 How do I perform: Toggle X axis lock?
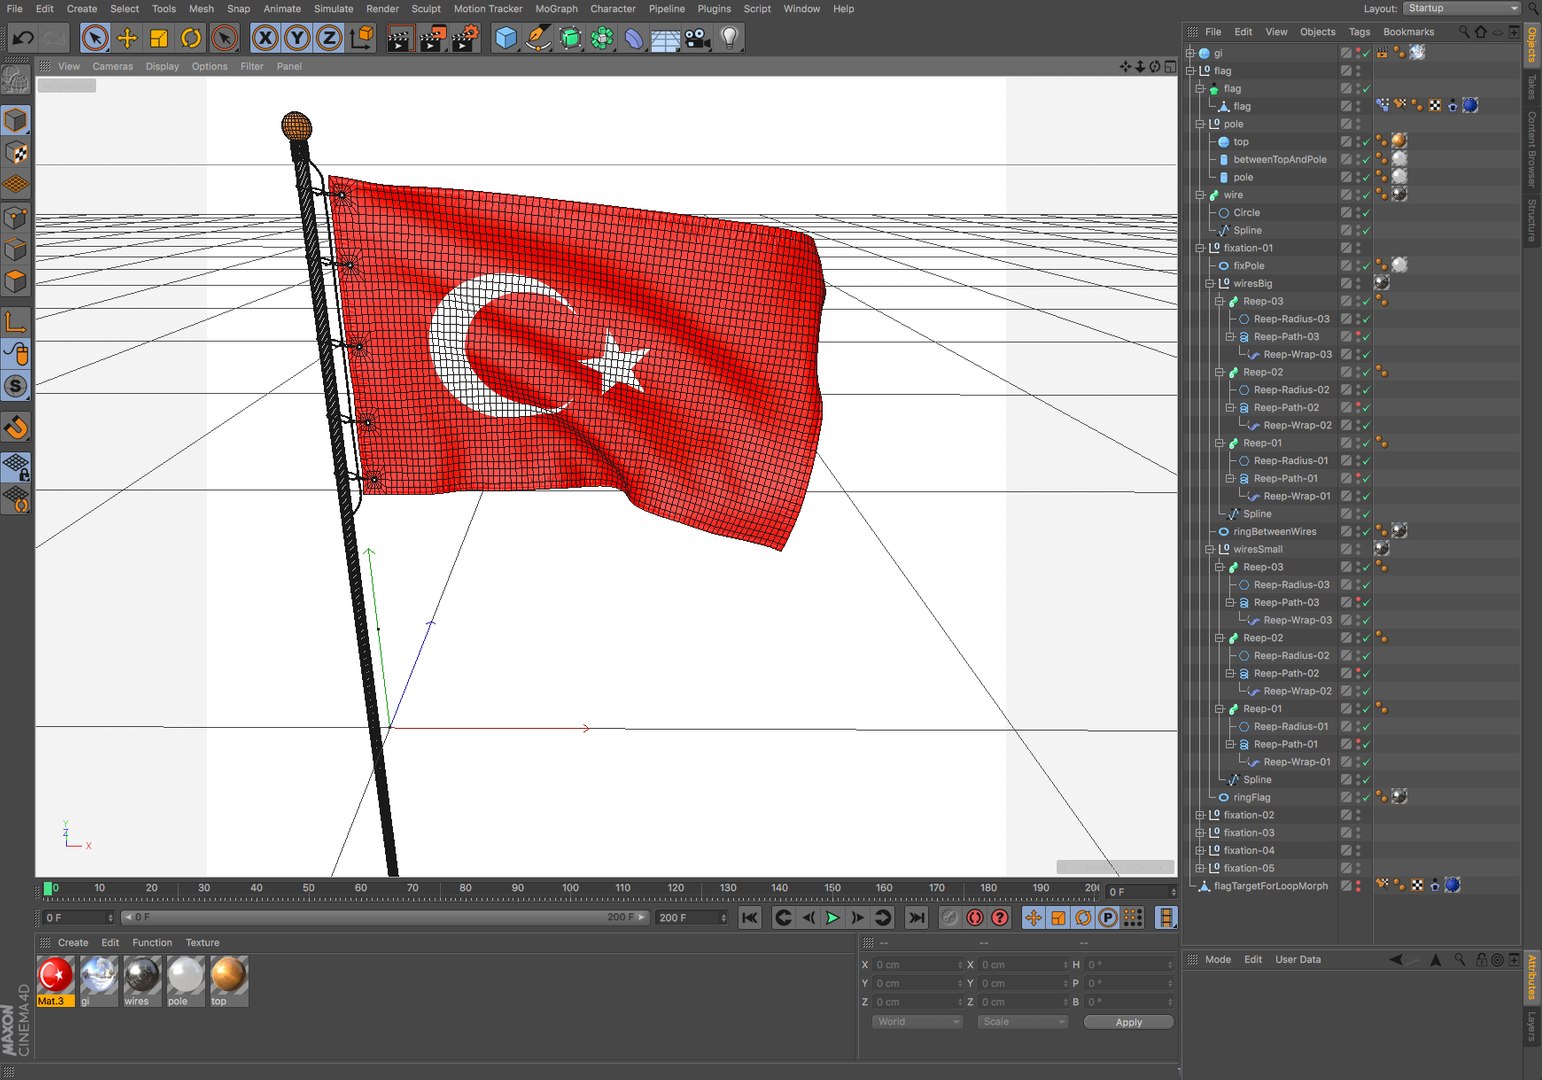pyautogui.click(x=265, y=38)
